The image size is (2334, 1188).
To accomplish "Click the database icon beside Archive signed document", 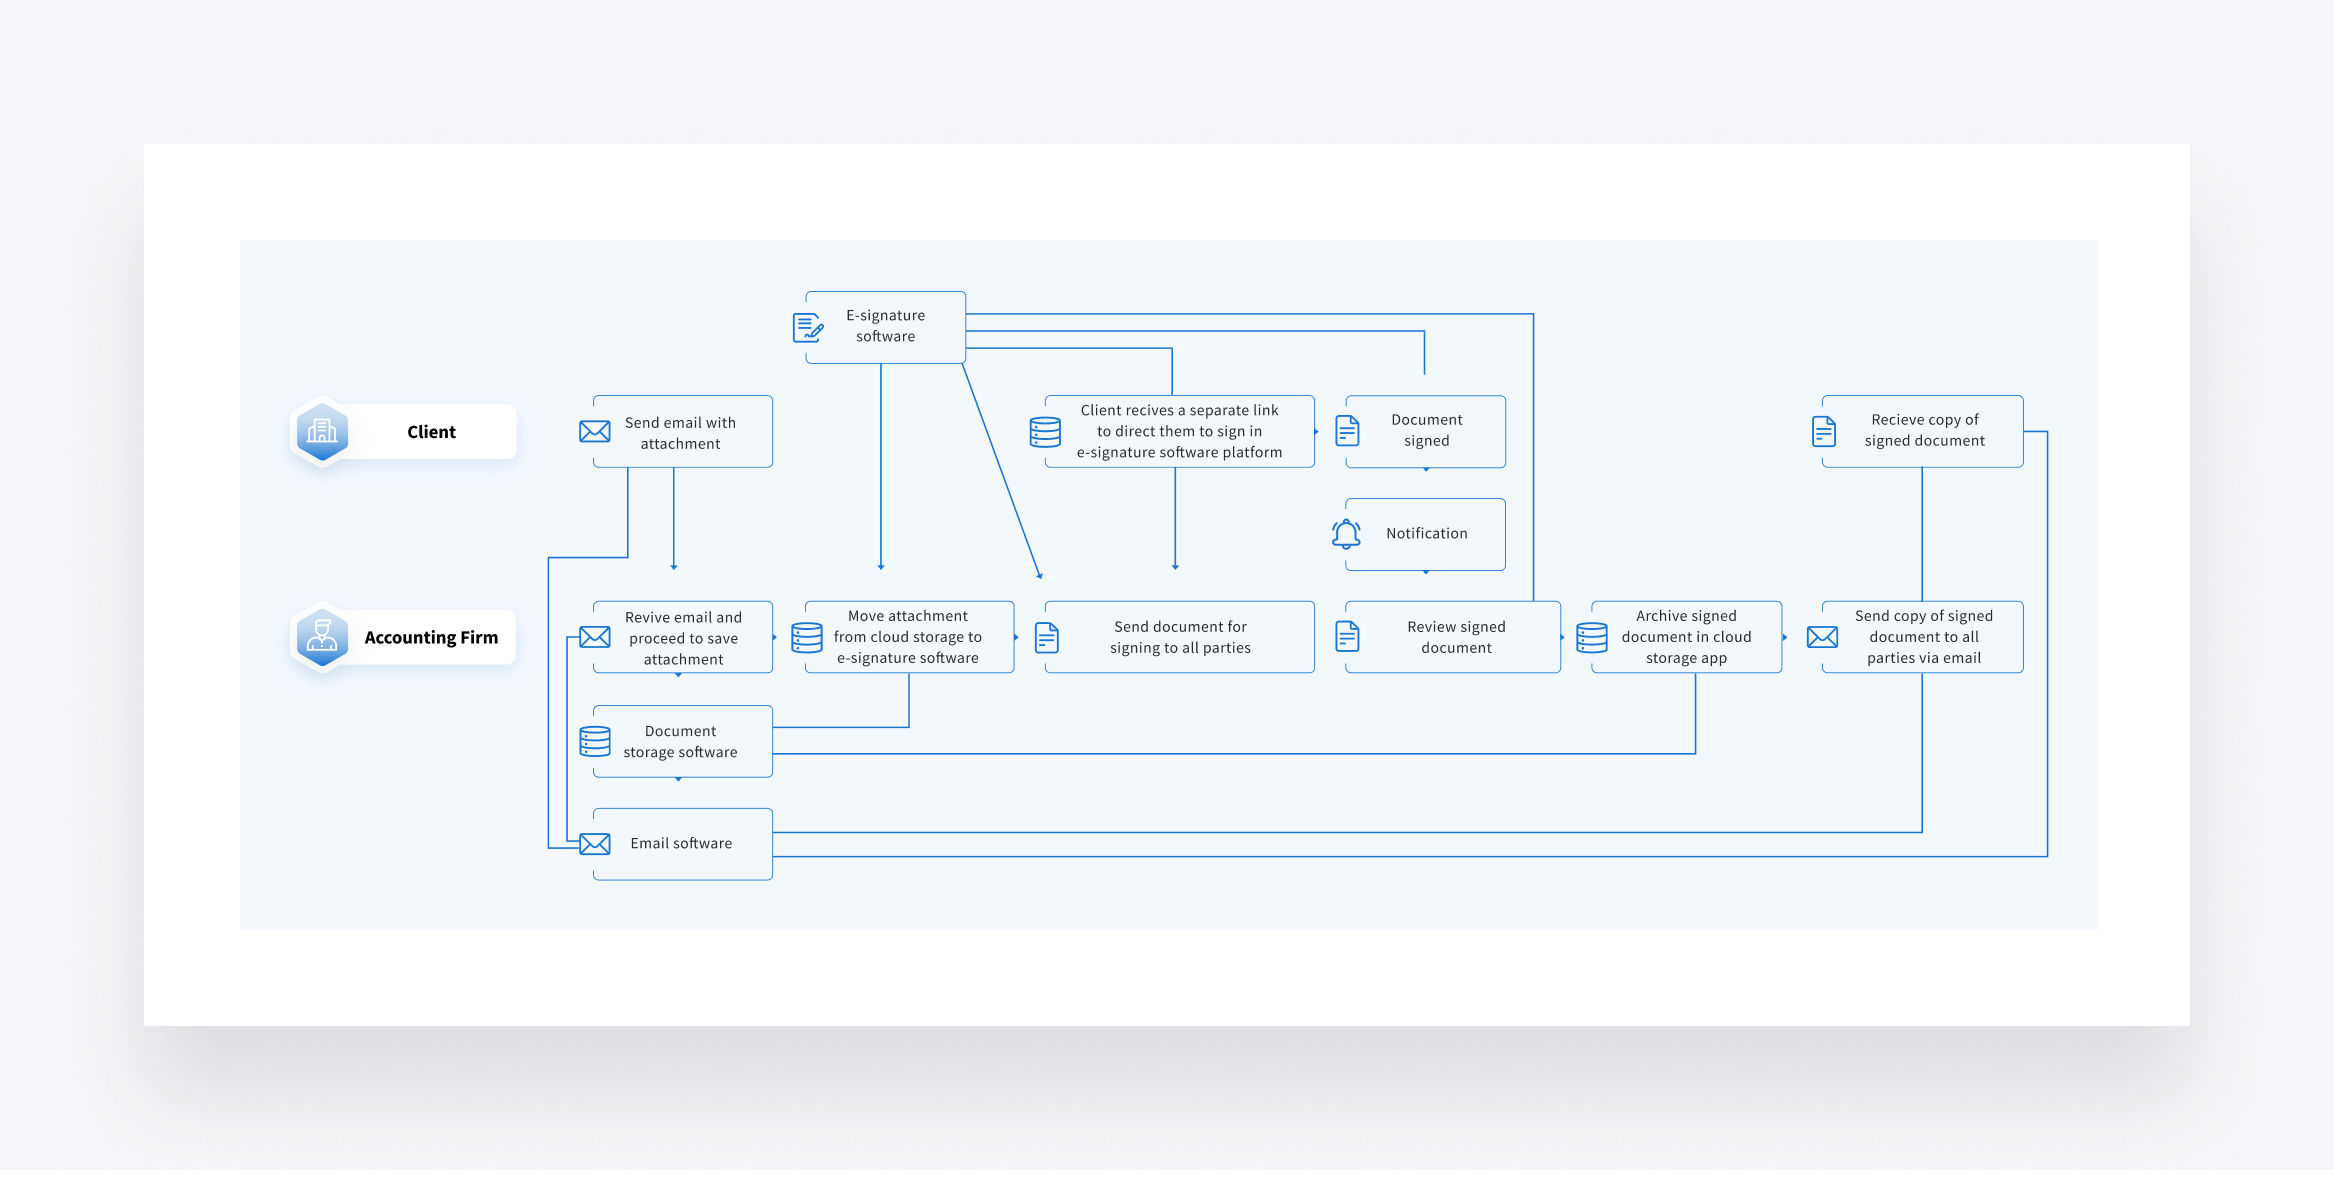I will pyautogui.click(x=1592, y=637).
